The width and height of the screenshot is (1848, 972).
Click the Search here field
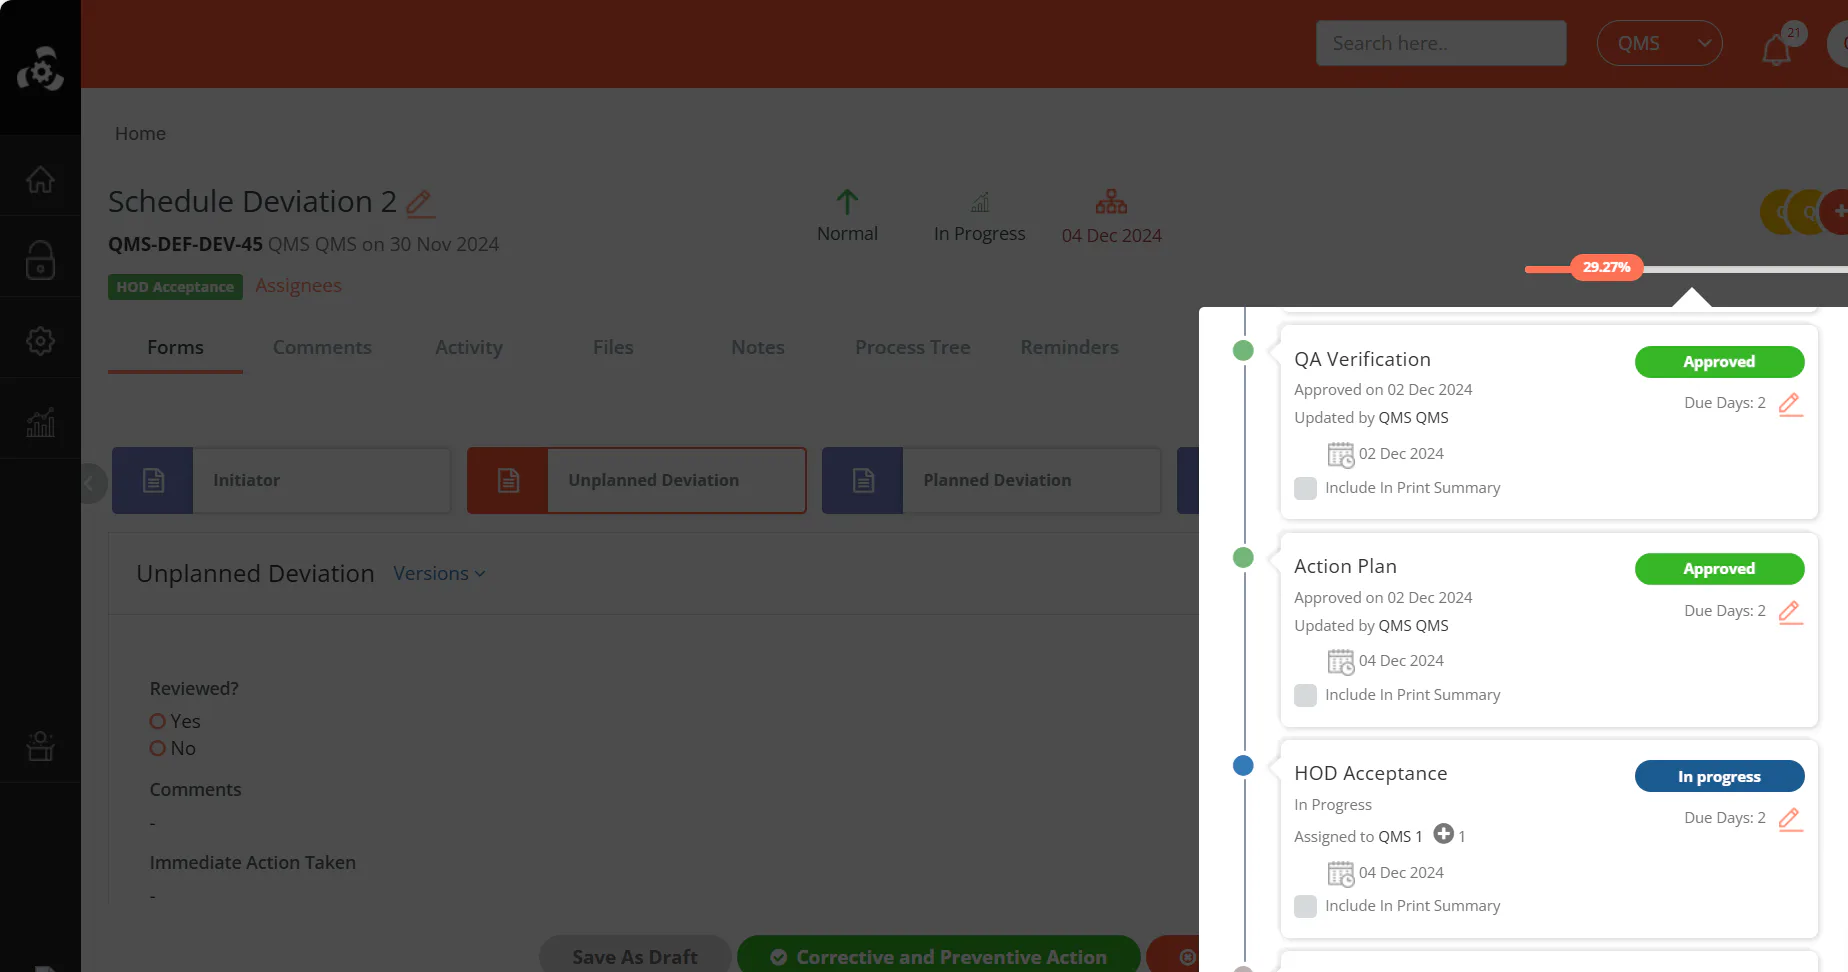click(x=1441, y=43)
